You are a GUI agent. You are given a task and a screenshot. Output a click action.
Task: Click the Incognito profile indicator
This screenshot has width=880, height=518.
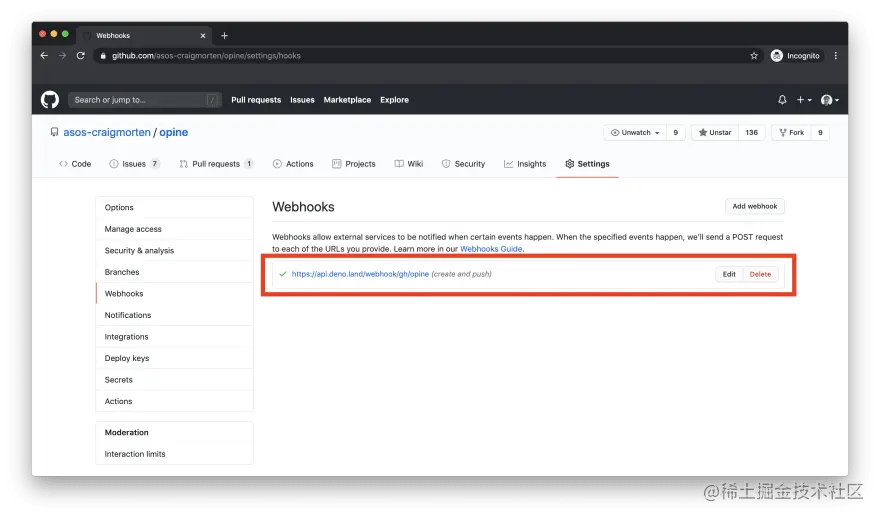coord(795,56)
